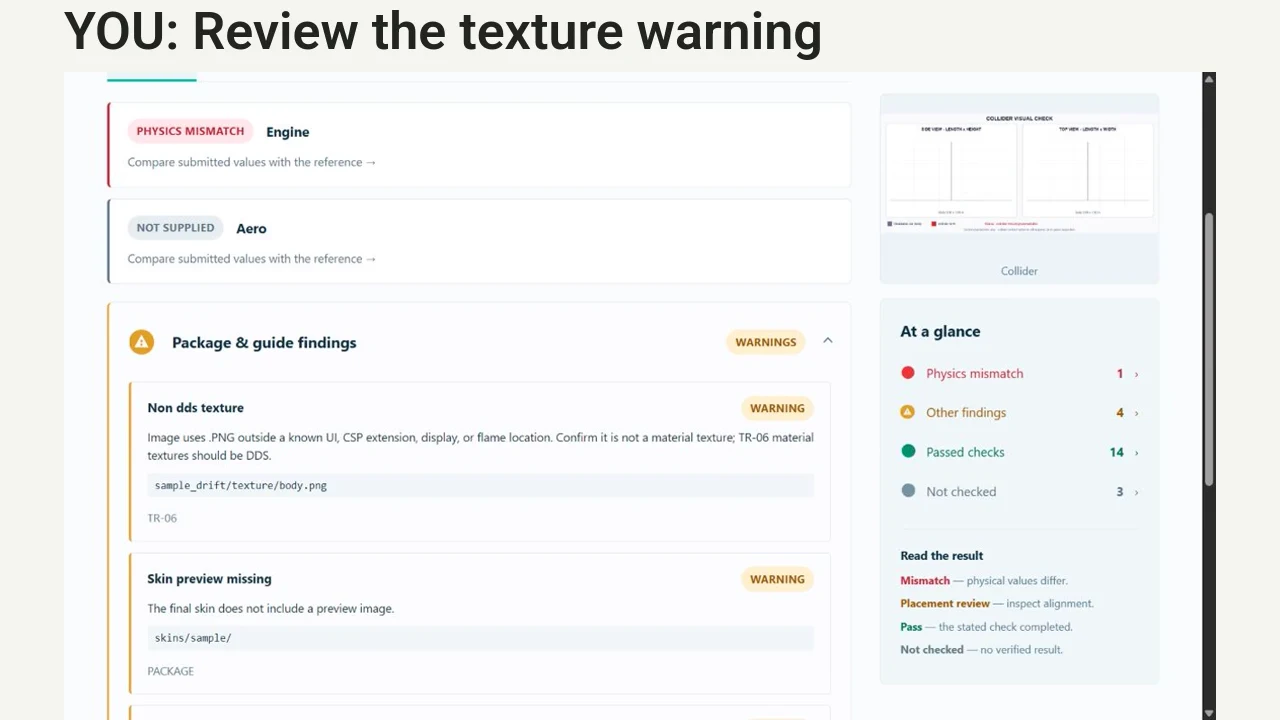Click the WARNINGS badge in findings header
This screenshot has height=720, width=1280.
[x=766, y=342]
